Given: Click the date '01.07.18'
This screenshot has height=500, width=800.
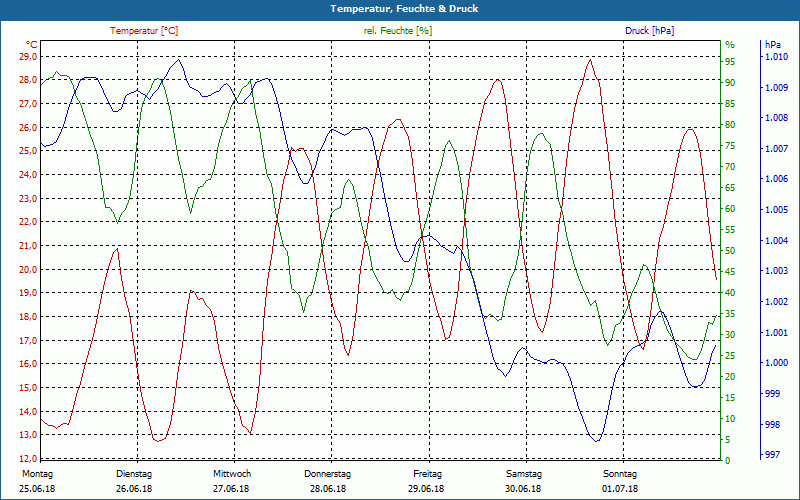Looking at the screenshot, I should 620,489.
